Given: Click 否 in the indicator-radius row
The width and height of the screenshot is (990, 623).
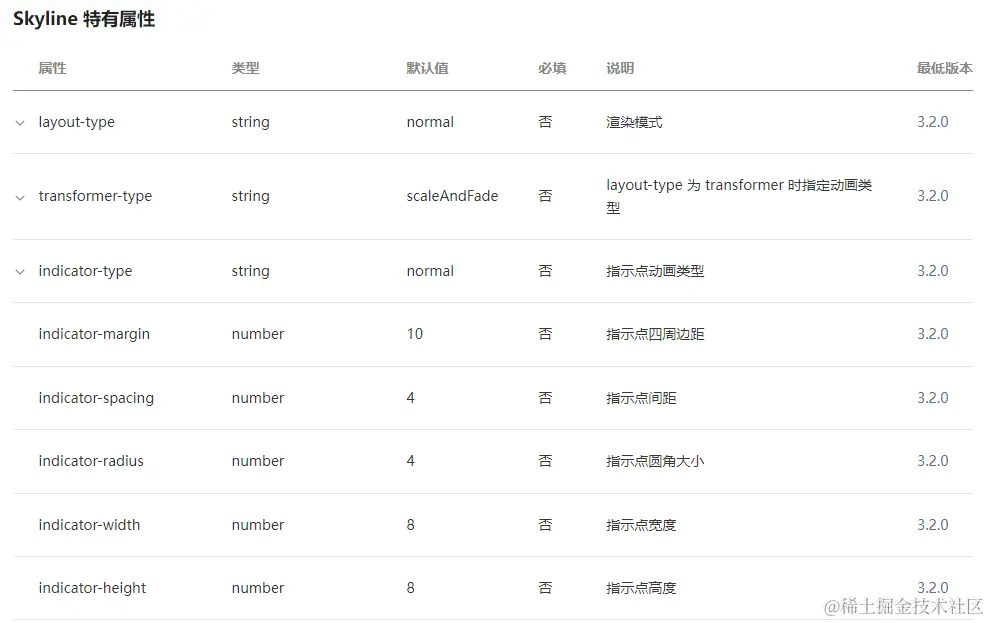Looking at the screenshot, I should [546, 461].
